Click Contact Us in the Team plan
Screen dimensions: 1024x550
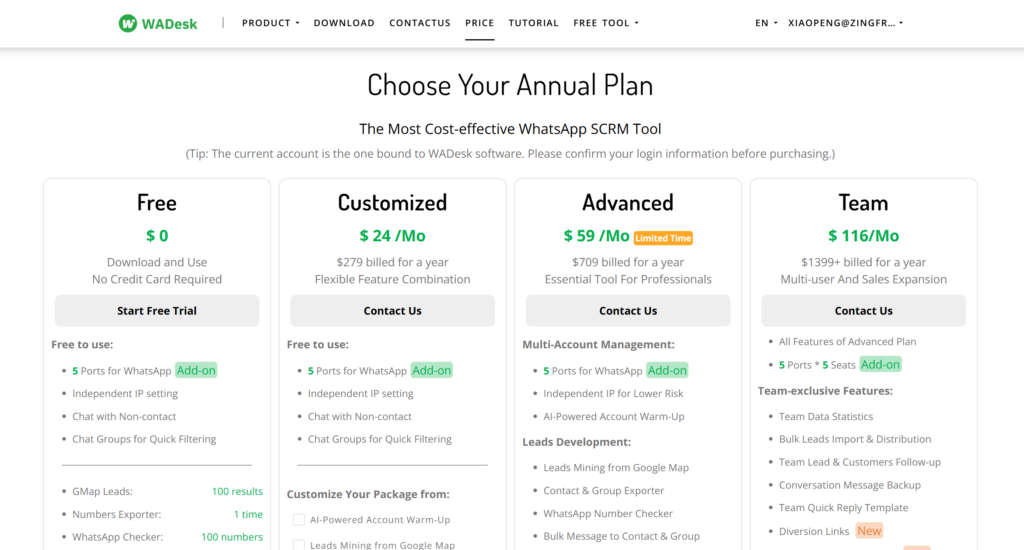click(x=863, y=311)
